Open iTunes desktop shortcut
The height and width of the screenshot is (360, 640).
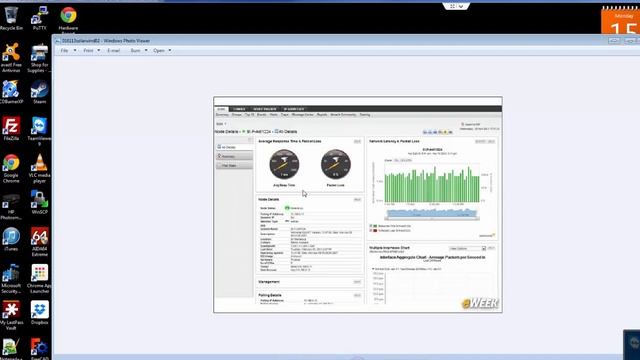point(11,239)
